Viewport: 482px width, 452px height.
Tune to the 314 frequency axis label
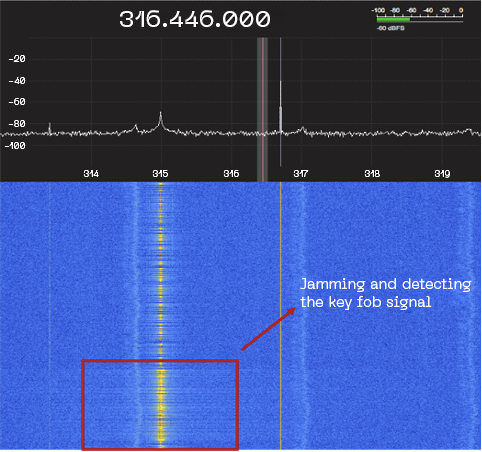click(x=91, y=174)
